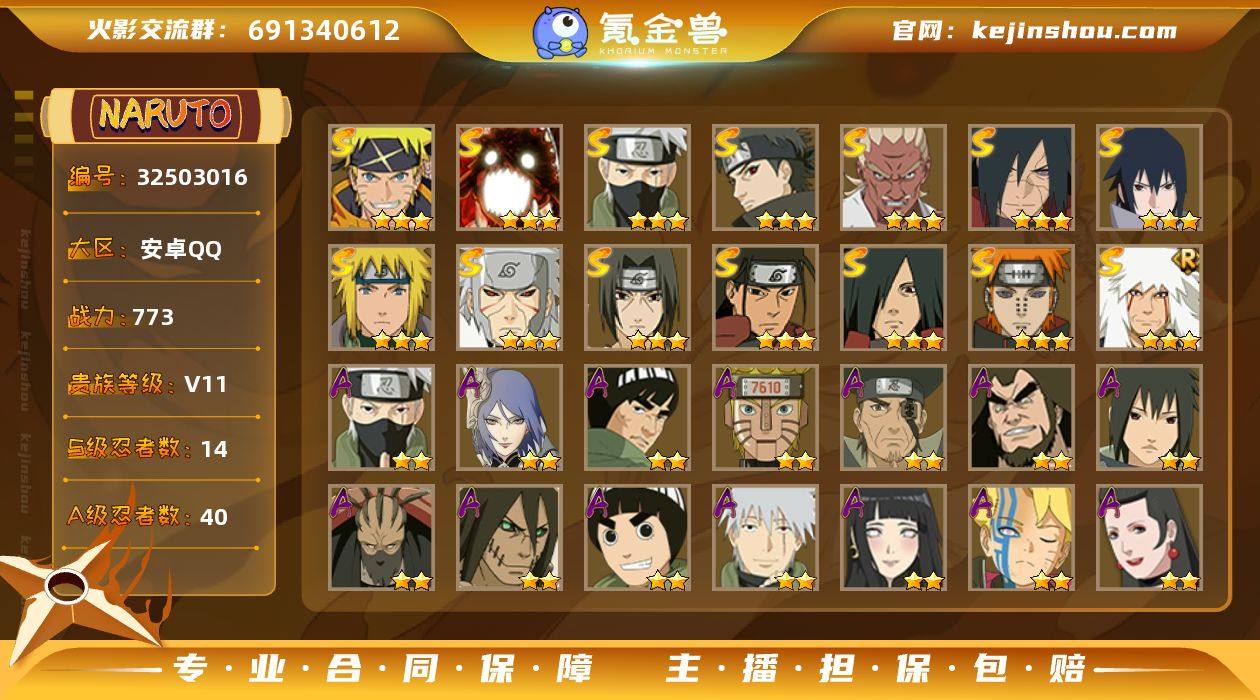
Task: Click the group number 691340612
Action: (x=324, y=30)
